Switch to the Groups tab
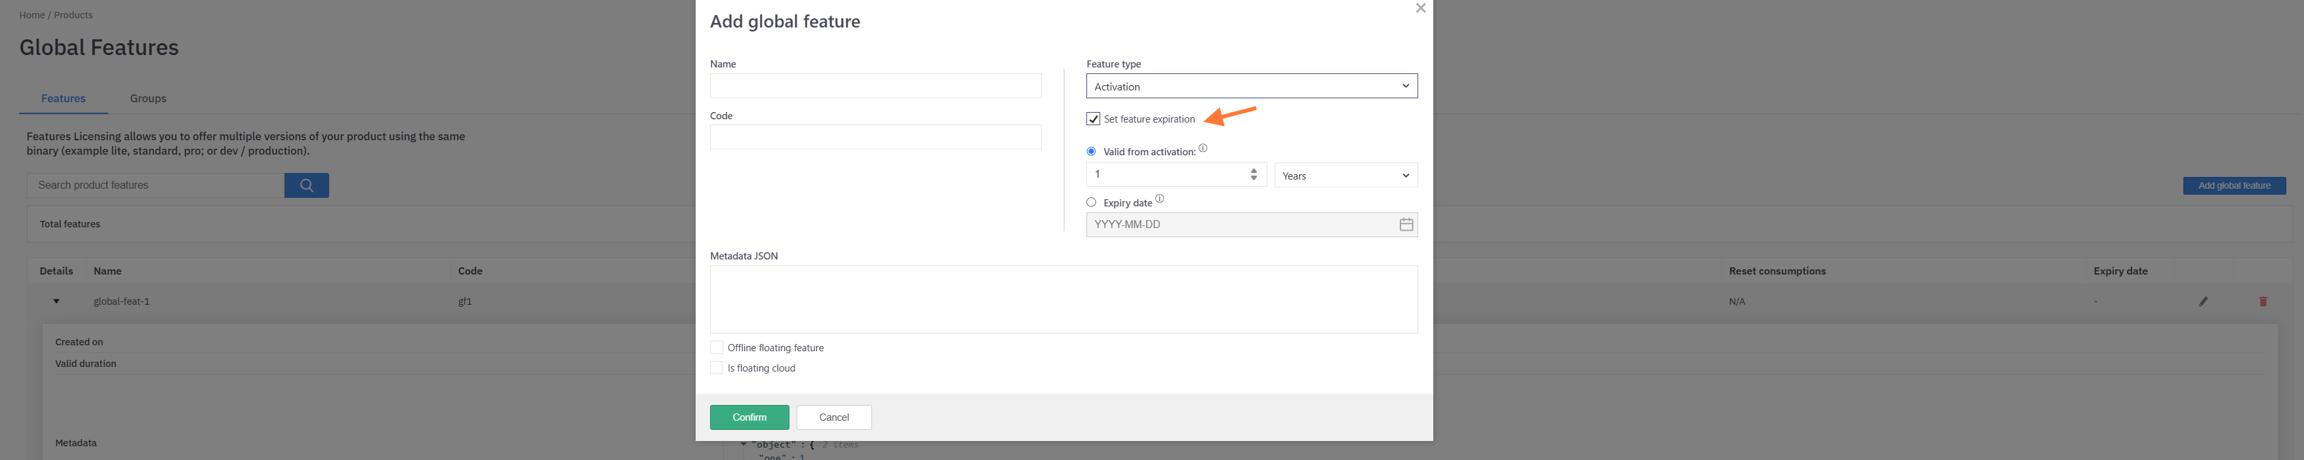The width and height of the screenshot is (2304, 460). [x=148, y=98]
